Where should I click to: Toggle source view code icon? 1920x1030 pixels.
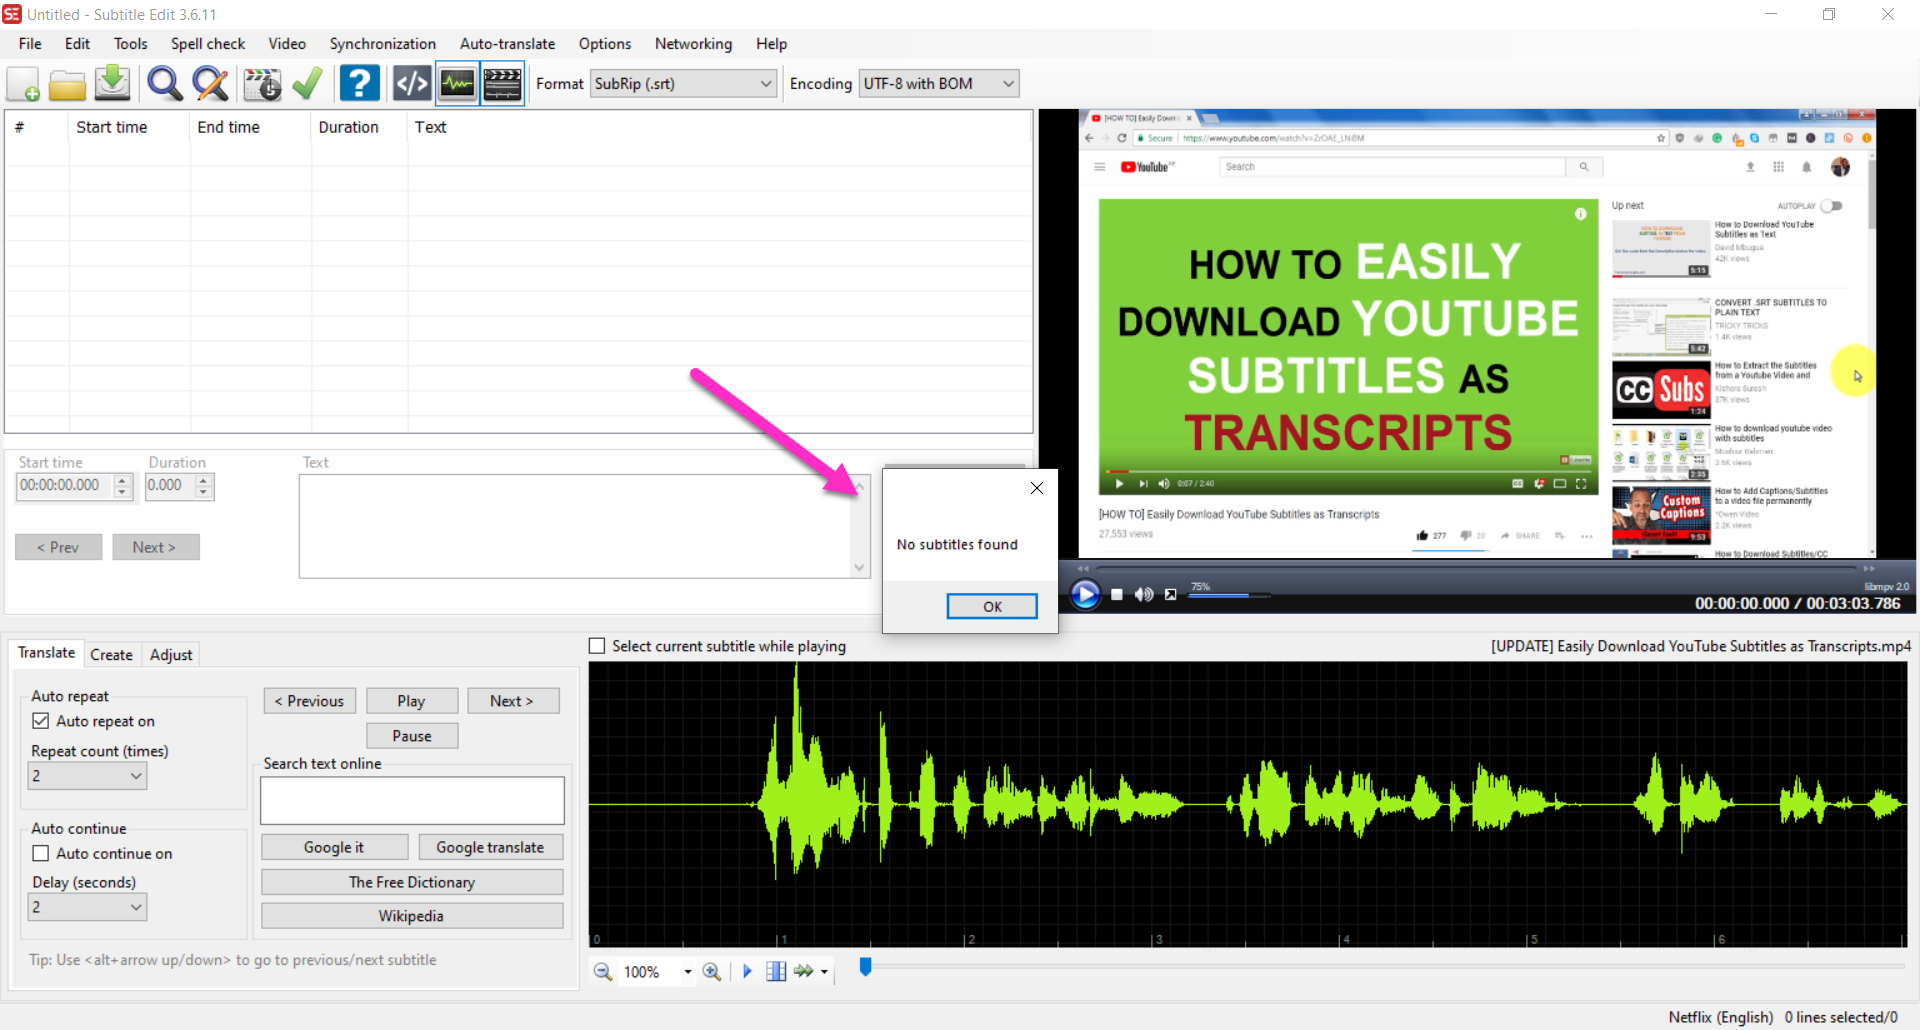point(412,84)
